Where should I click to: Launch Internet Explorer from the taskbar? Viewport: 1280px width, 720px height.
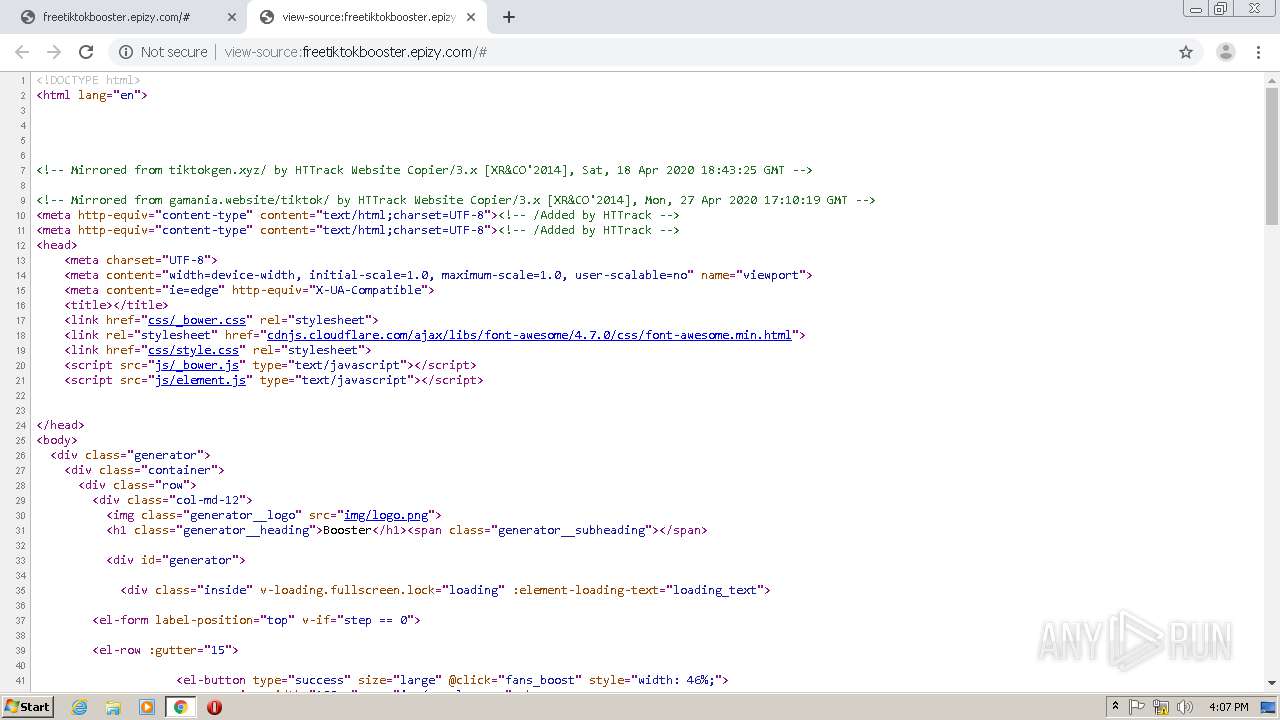click(x=80, y=707)
